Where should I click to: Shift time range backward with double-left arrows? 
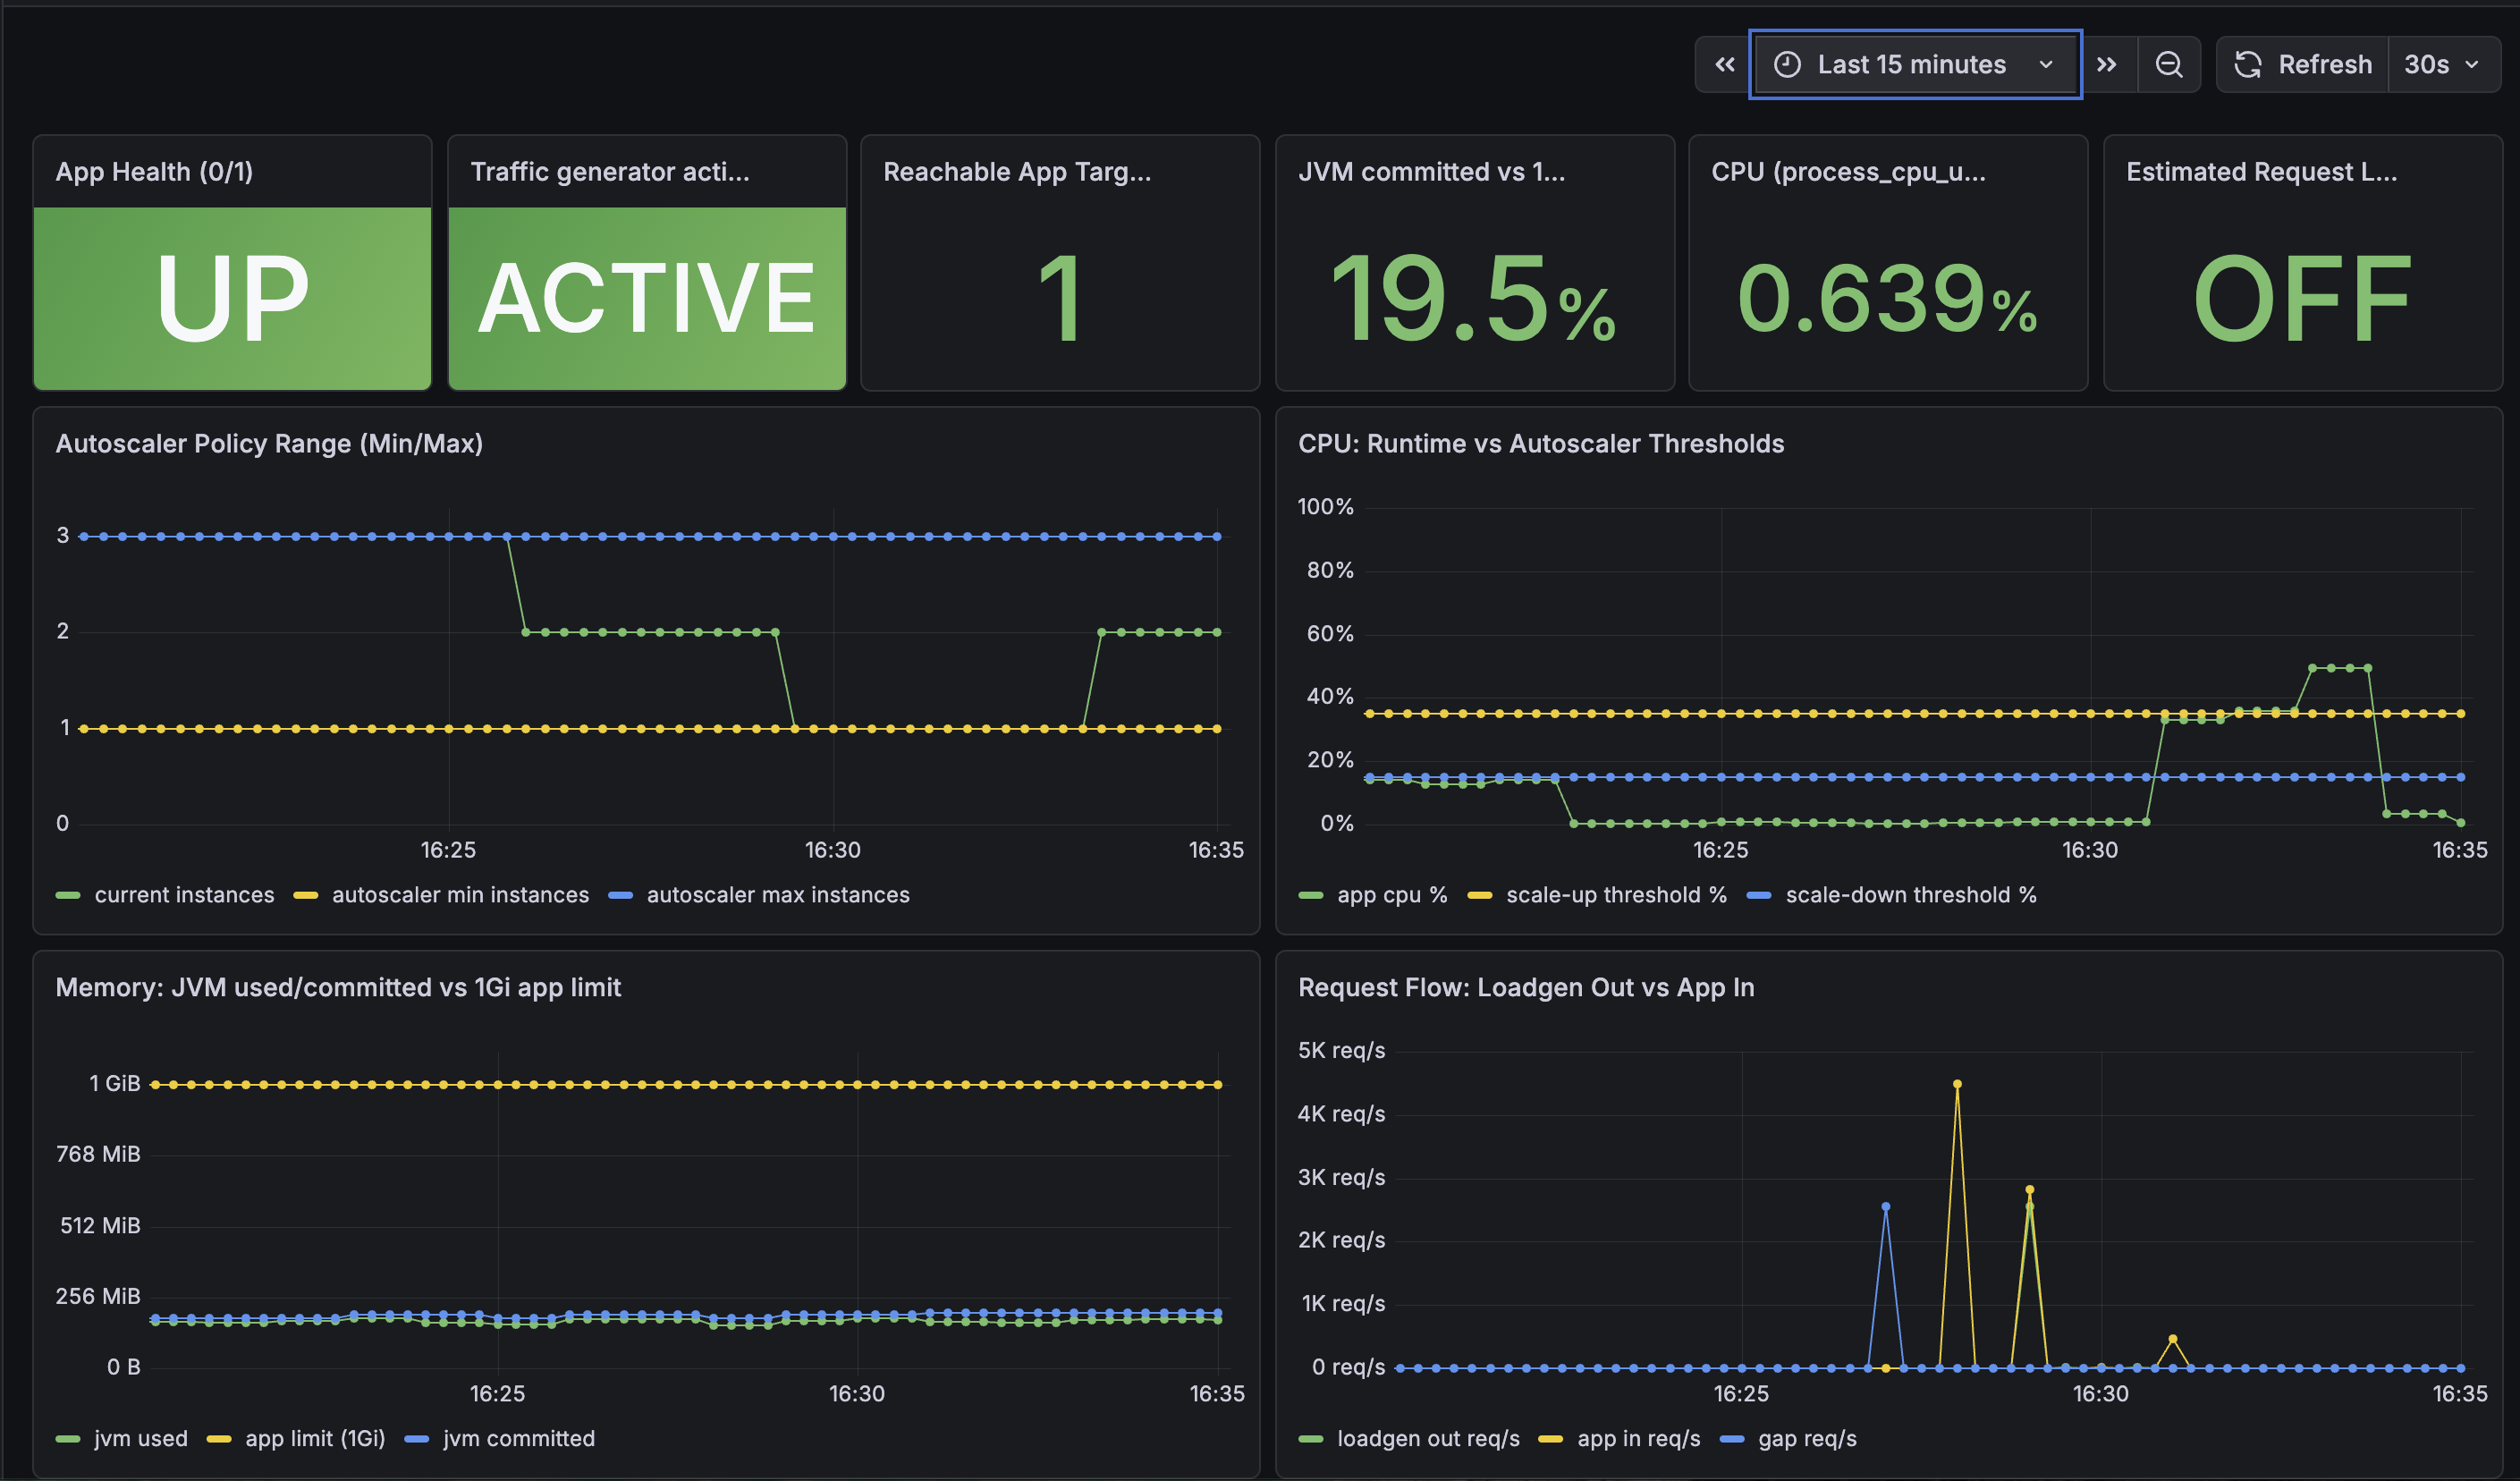click(1724, 65)
